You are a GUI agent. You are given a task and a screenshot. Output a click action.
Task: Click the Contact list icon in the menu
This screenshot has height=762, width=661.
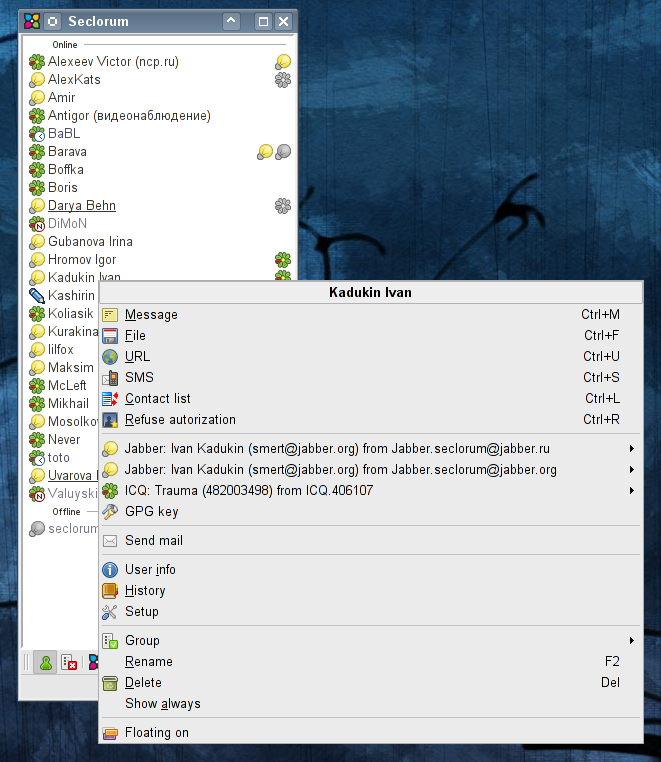tap(110, 398)
